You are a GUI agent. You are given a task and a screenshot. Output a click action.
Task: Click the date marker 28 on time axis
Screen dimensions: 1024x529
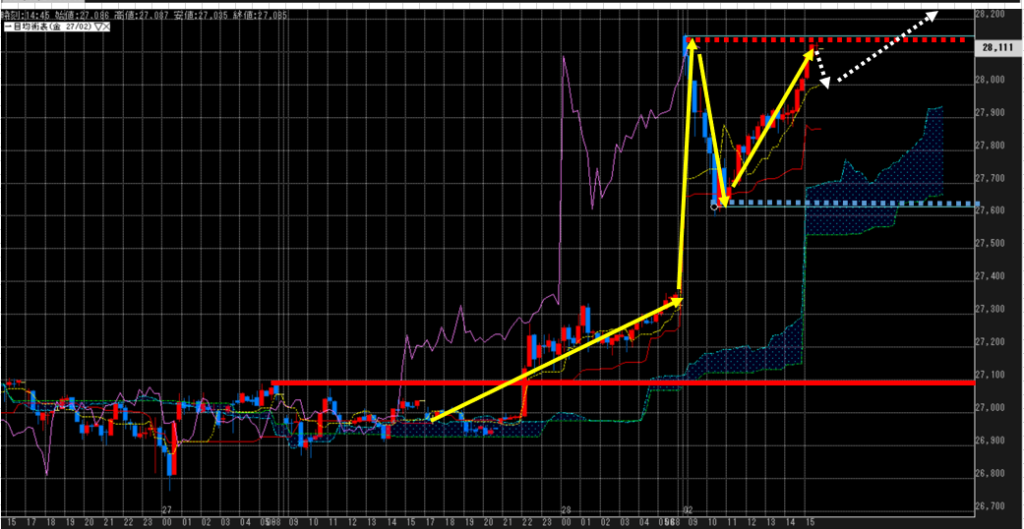[x=565, y=508]
